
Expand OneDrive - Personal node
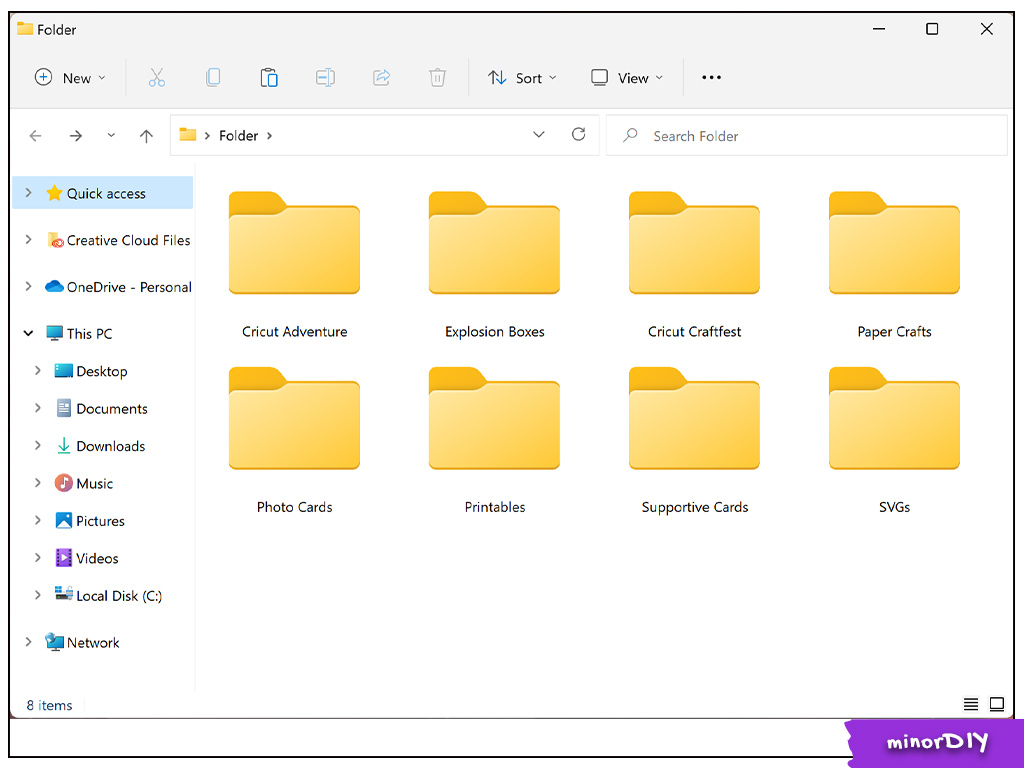click(28, 286)
